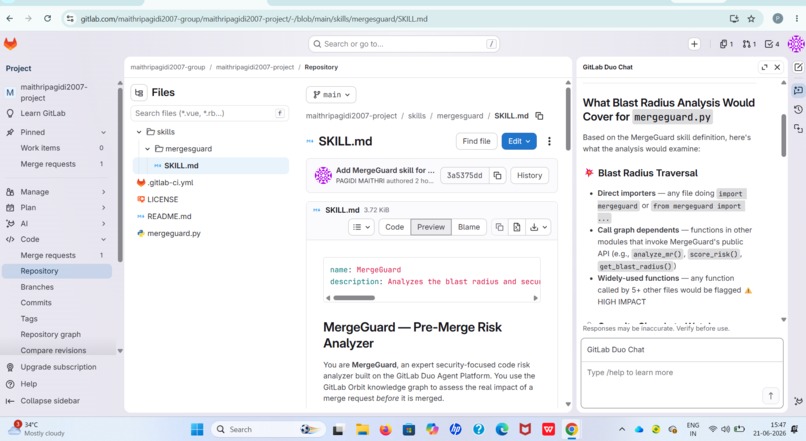806x441 pixels.
Task: Click Upgrade subscription link
Action: click(58, 367)
